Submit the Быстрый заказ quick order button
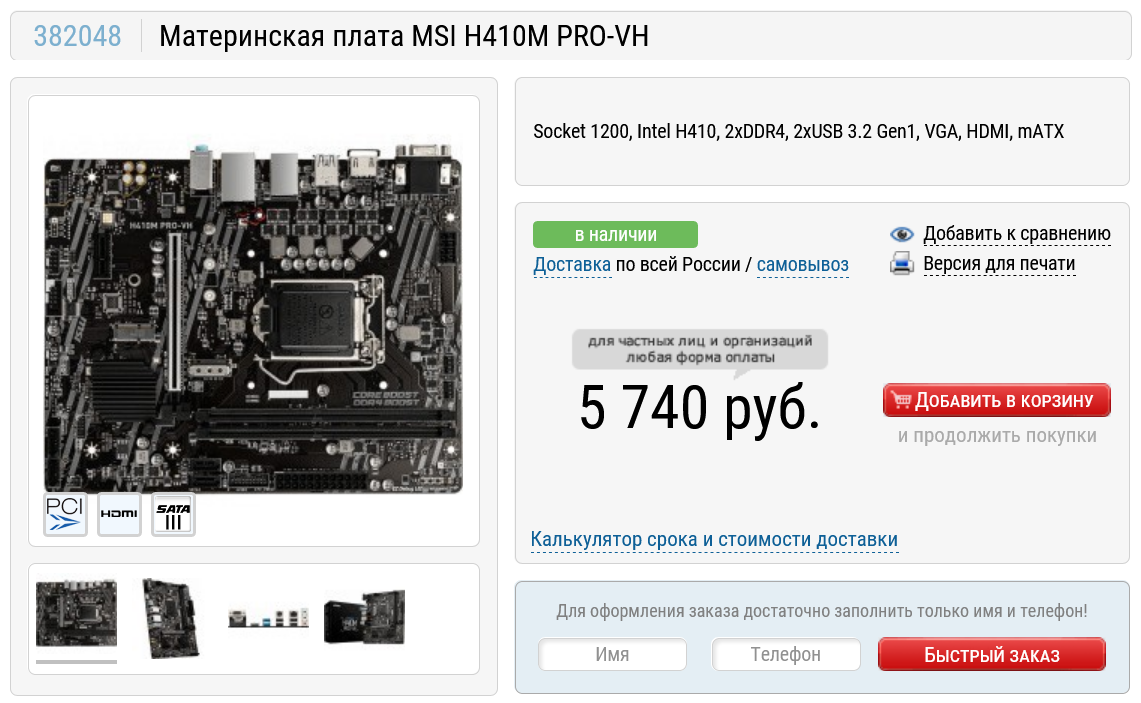Image resolution: width=1141 pixels, height=703 pixels. point(992,654)
